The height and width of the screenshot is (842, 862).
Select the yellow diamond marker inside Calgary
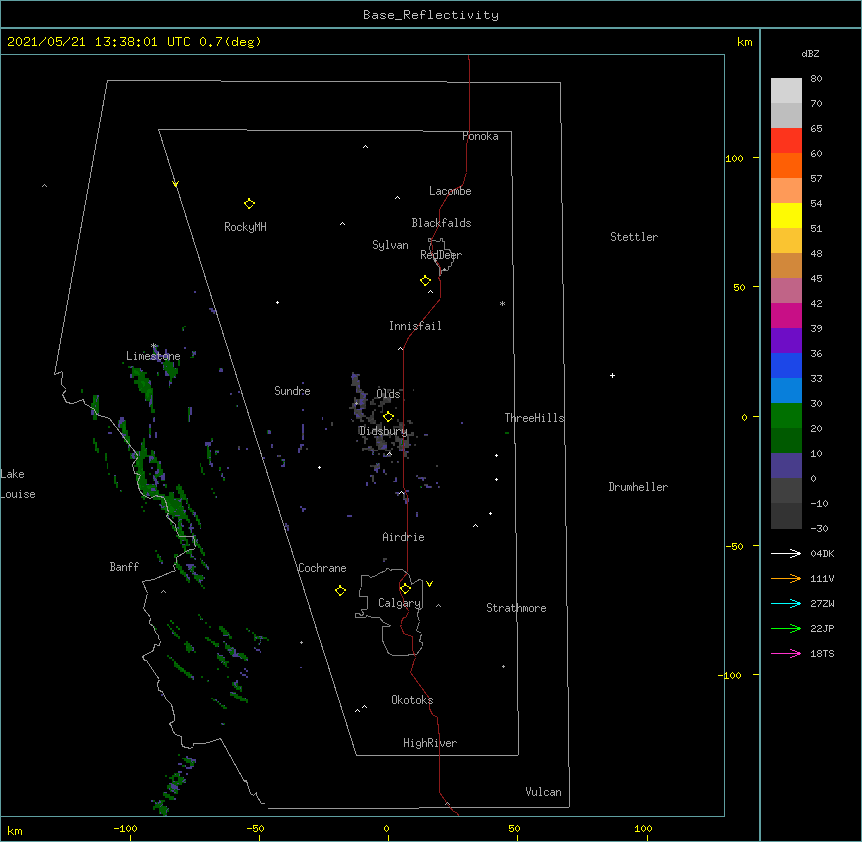pyautogui.click(x=405, y=589)
